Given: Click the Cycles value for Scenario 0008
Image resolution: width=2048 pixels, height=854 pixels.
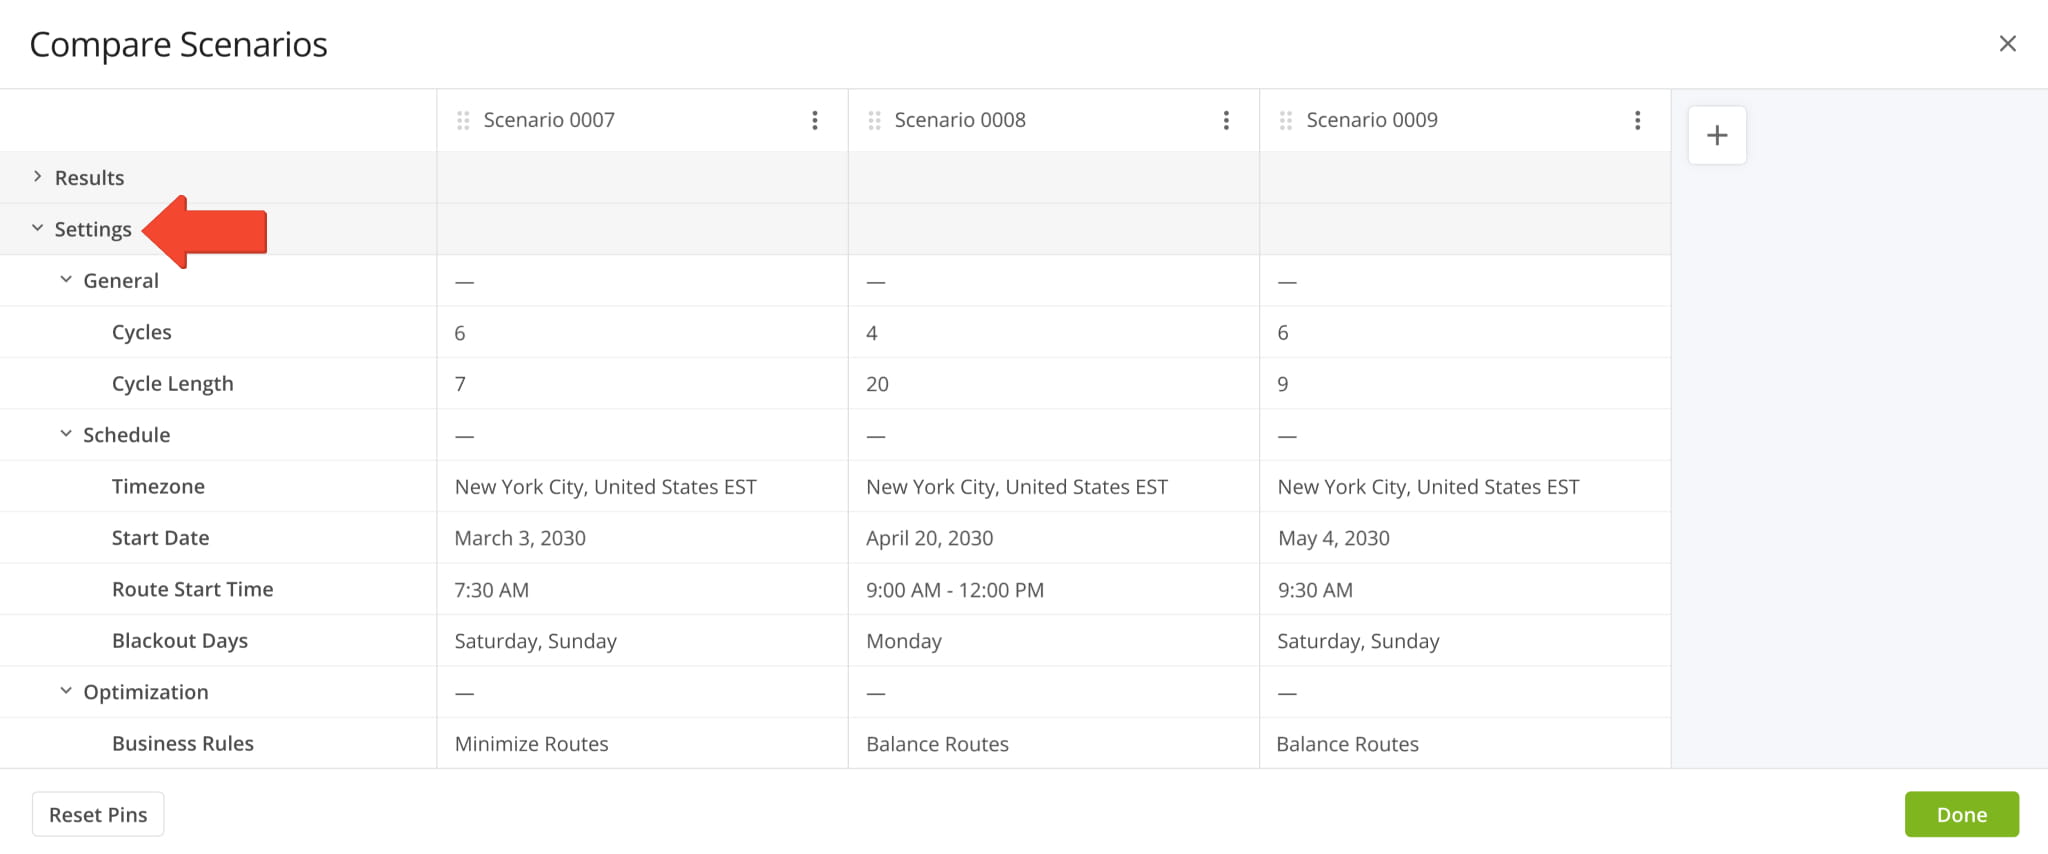Looking at the screenshot, I should tap(870, 332).
